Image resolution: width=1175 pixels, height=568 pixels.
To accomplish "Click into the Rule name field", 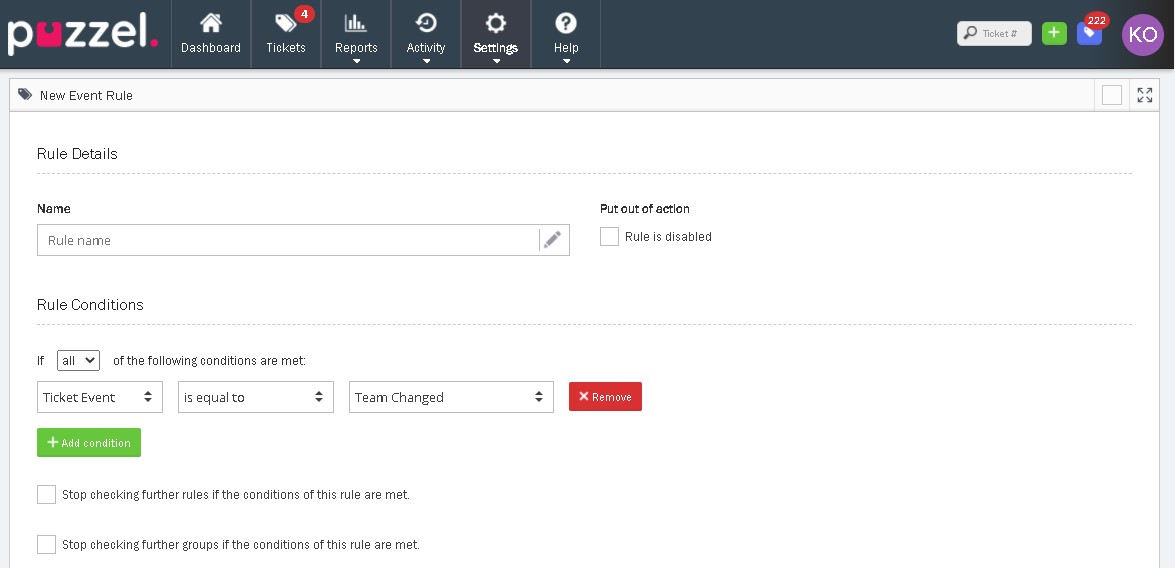I will click(x=288, y=240).
